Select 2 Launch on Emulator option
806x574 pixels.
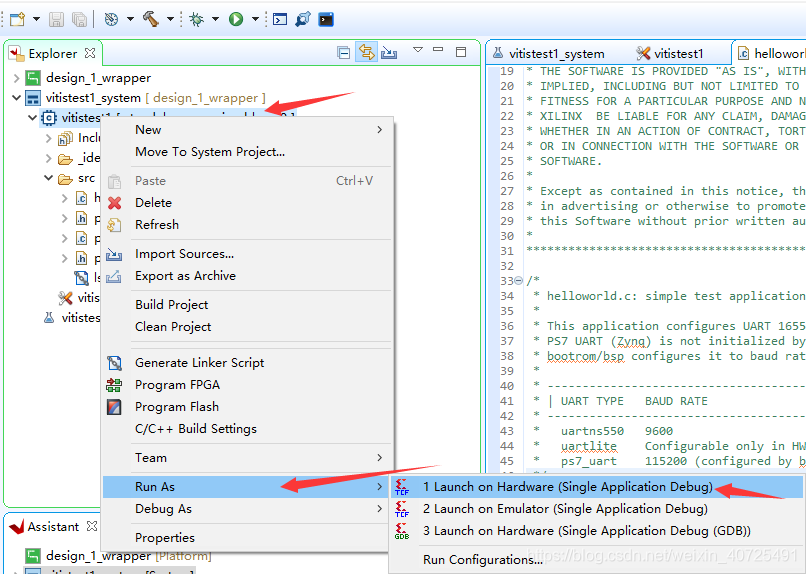(596, 509)
